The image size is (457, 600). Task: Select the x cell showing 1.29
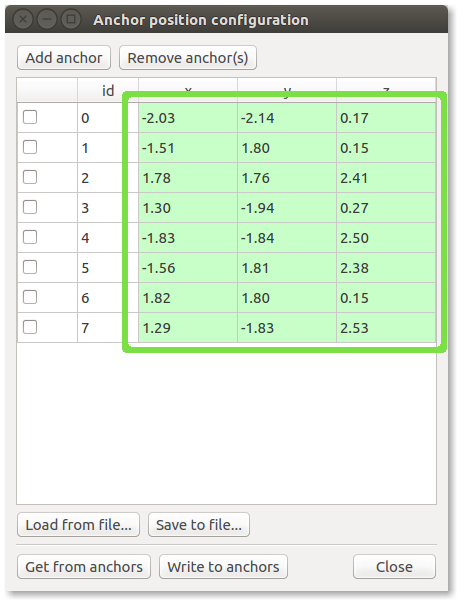[x=188, y=328]
